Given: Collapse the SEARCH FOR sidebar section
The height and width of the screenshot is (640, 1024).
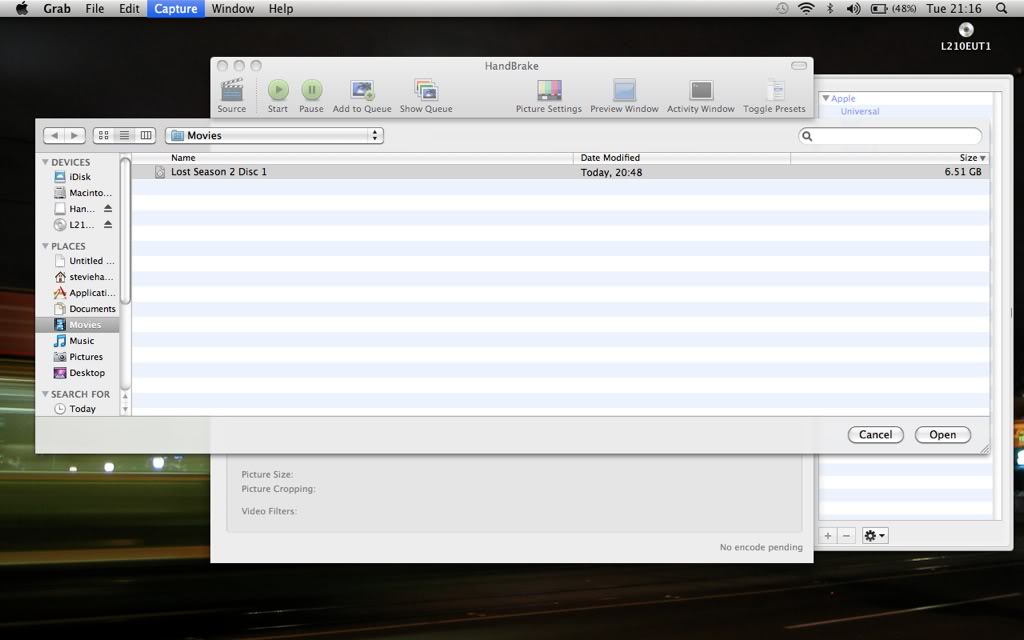Looking at the screenshot, I should coord(45,394).
